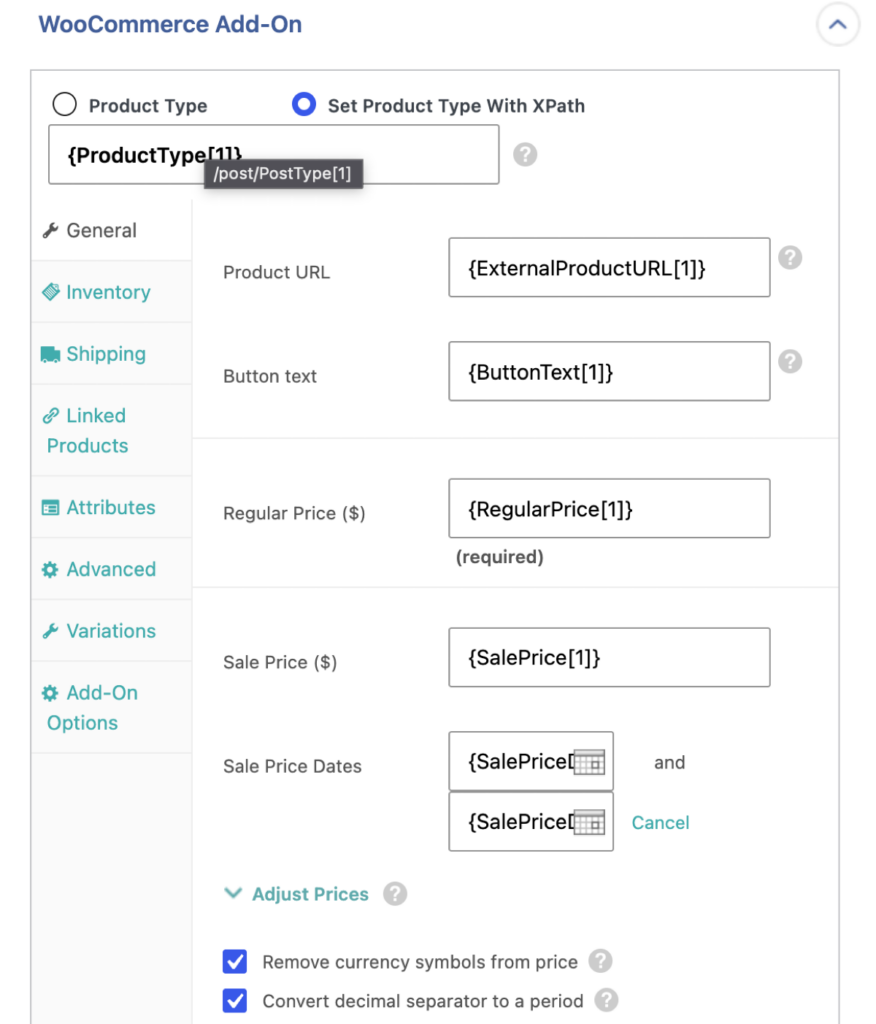Click the second Sale Price Dates field
876x1024 pixels.
[x=530, y=822]
